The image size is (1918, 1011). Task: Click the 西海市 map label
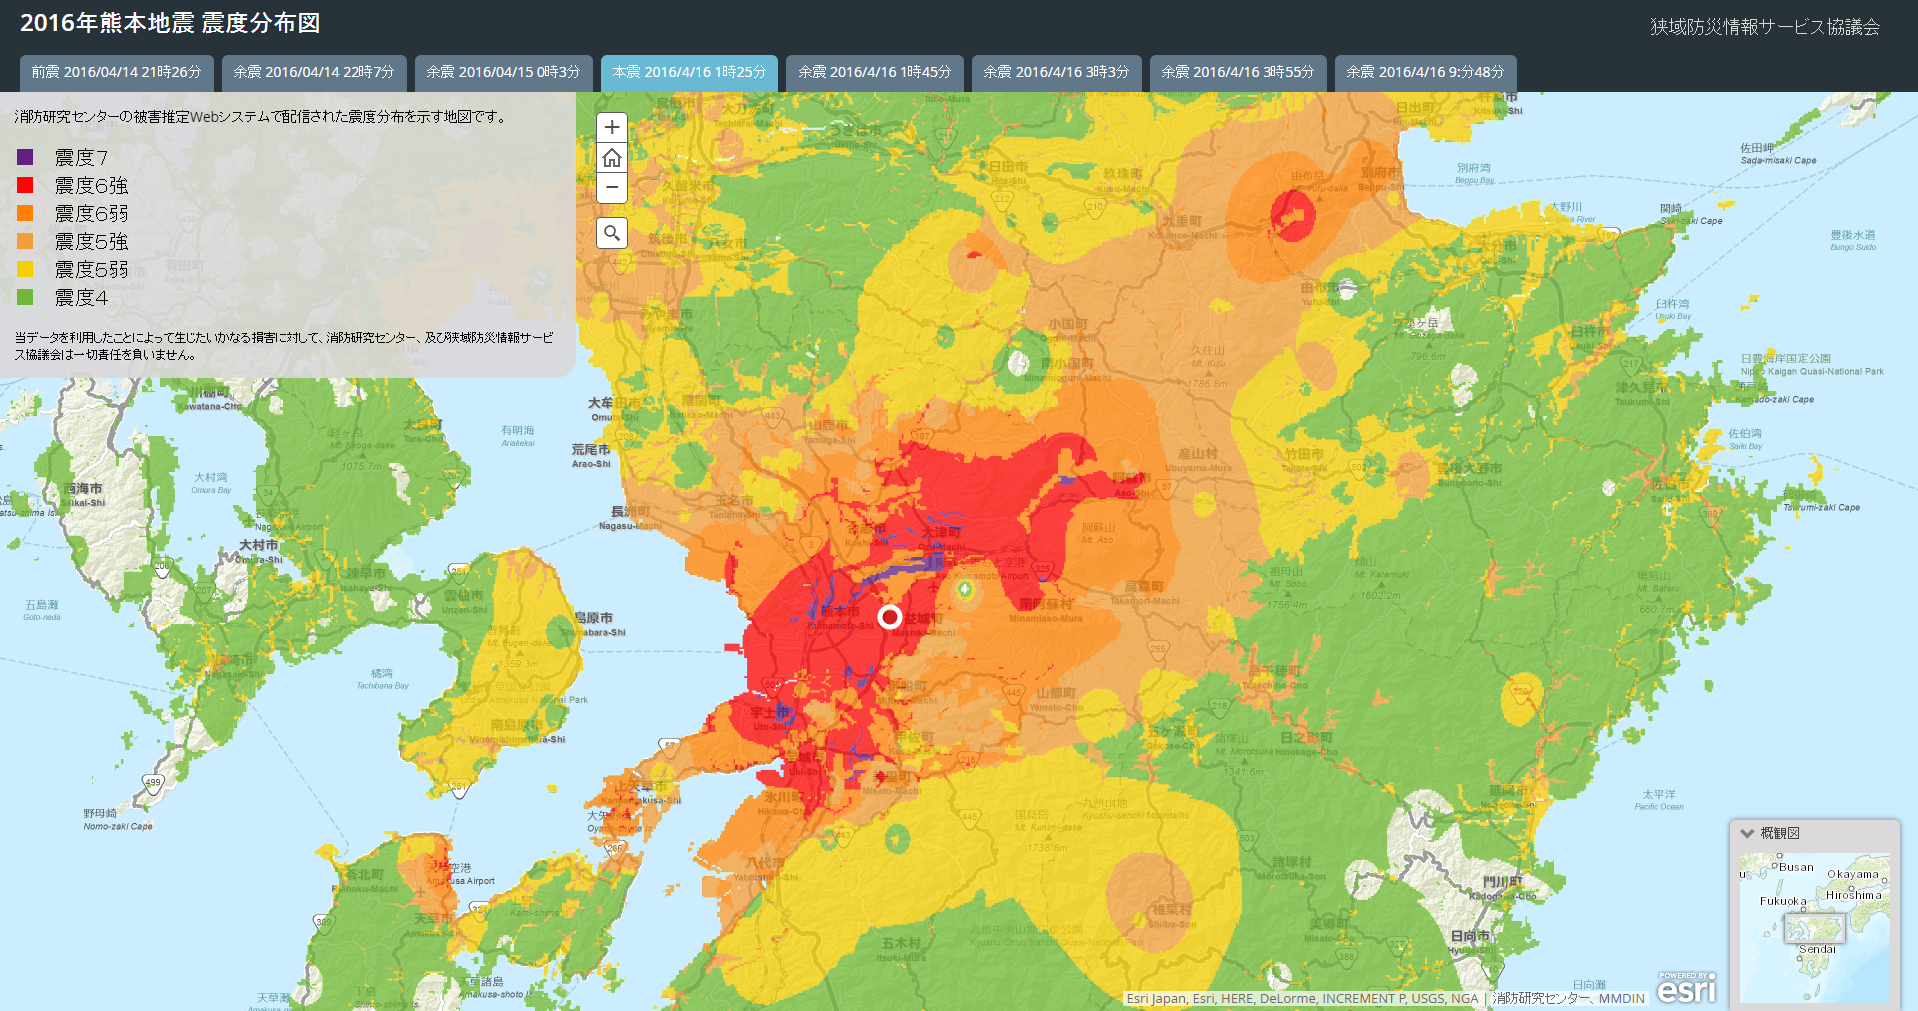83,489
